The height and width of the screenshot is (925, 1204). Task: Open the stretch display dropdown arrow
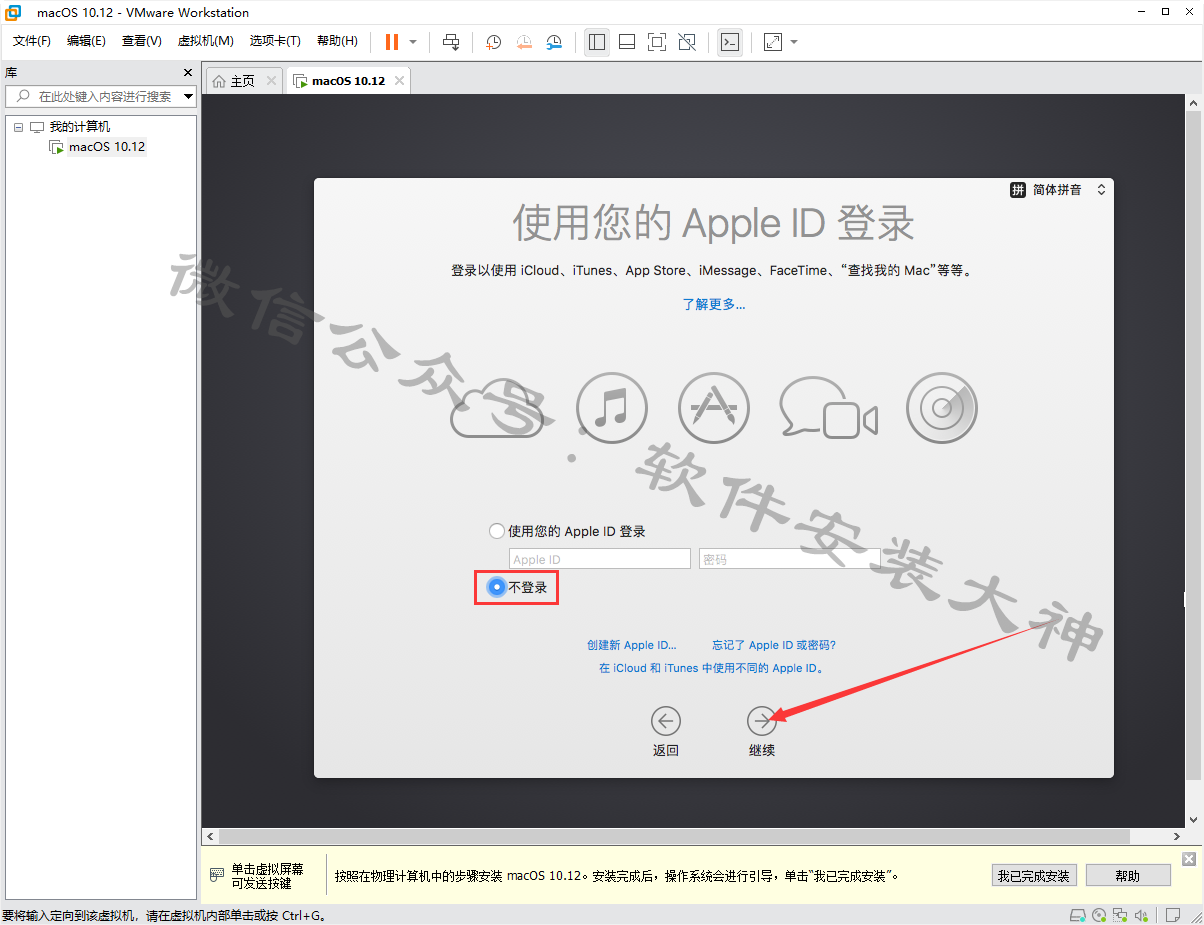pos(794,42)
